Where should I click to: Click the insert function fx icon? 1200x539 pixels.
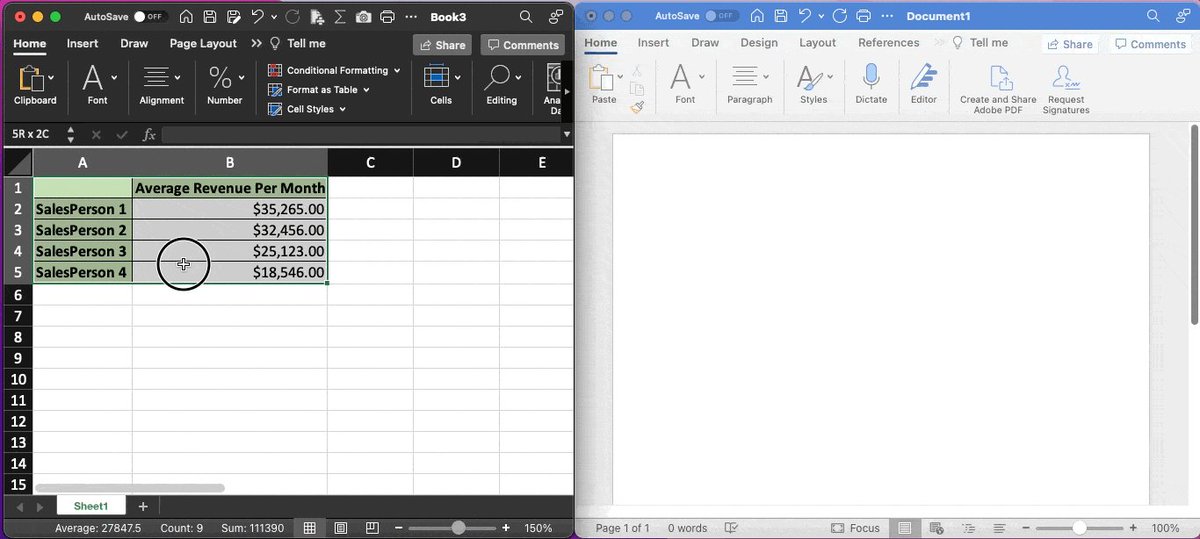149,134
